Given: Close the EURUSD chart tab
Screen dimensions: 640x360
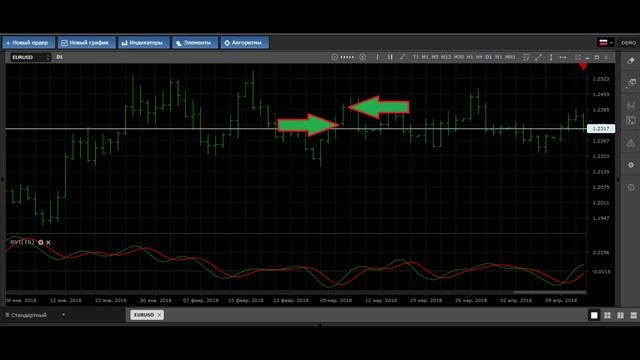Looking at the screenshot, I should click(159, 315).
